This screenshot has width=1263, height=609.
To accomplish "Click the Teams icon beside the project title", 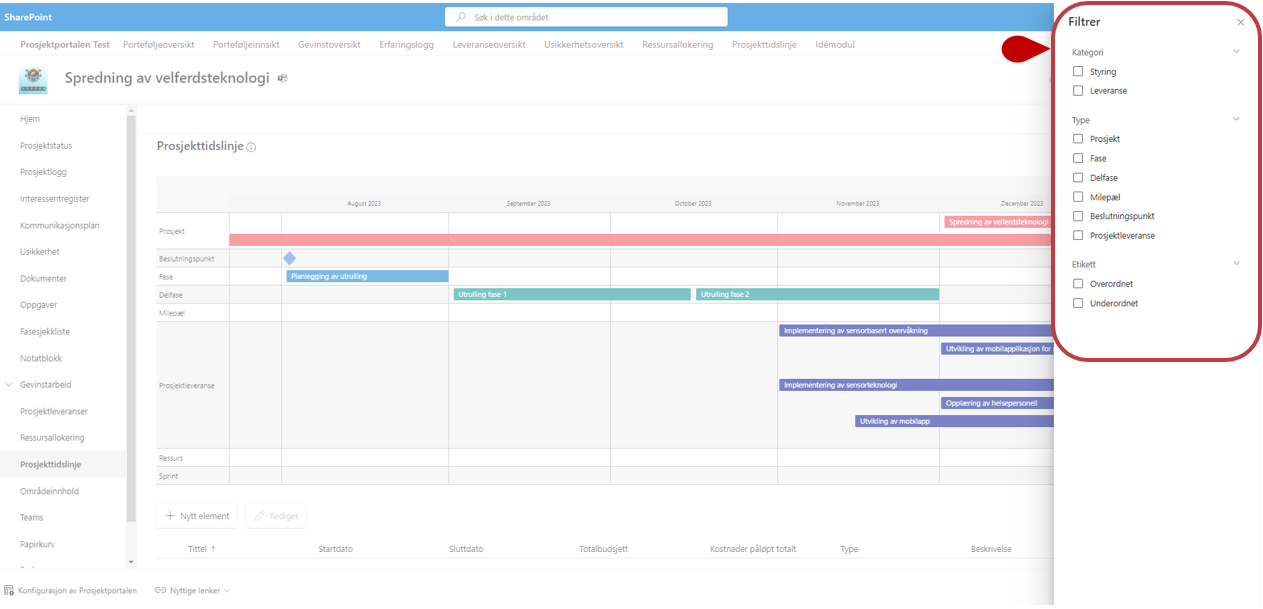I will tap(283, 78).
